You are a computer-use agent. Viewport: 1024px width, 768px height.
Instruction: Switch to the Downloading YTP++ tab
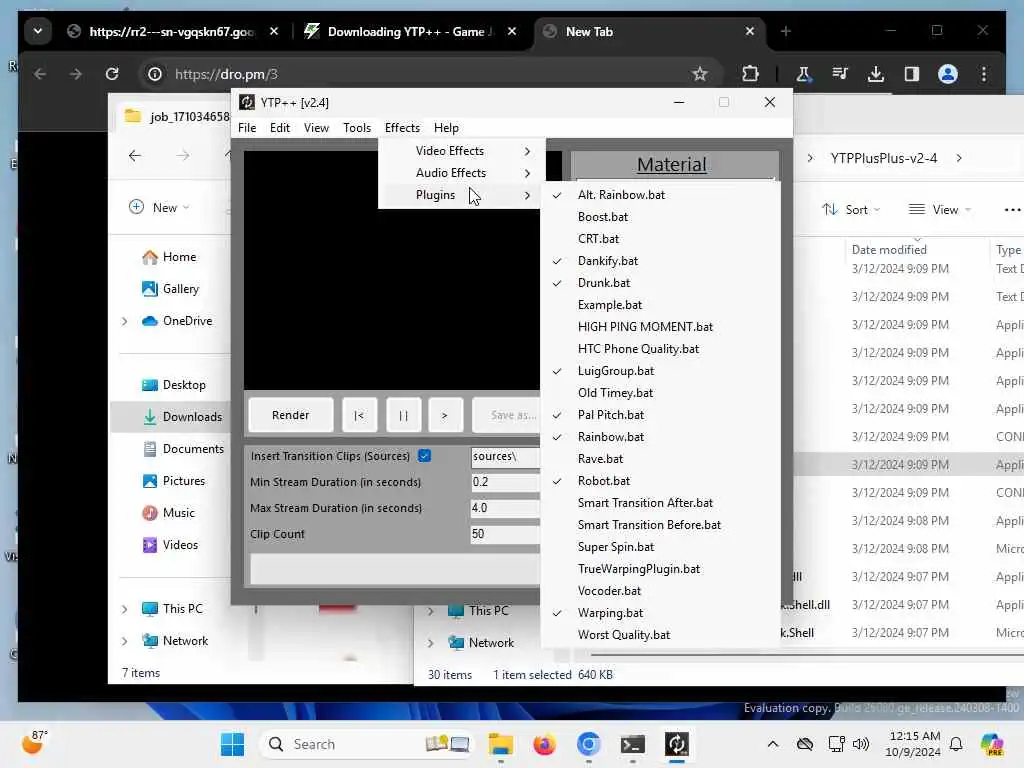pyautogui.click(x=408, y=31)
